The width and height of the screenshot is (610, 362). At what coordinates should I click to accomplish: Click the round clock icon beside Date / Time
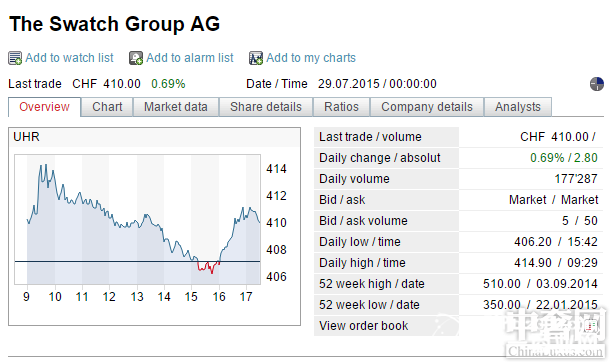point(596,84)
